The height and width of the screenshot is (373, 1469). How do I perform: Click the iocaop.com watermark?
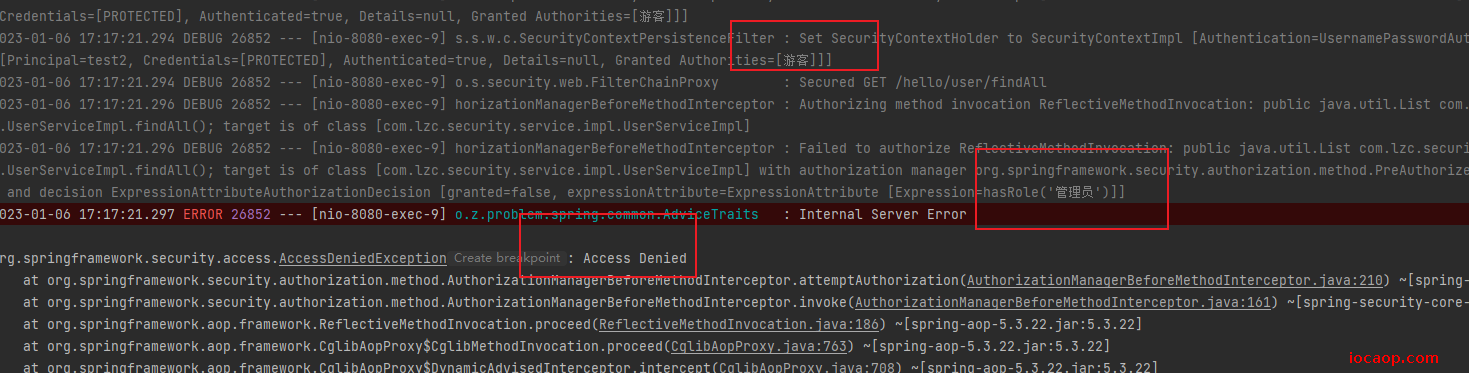[x=1391, y=357]
